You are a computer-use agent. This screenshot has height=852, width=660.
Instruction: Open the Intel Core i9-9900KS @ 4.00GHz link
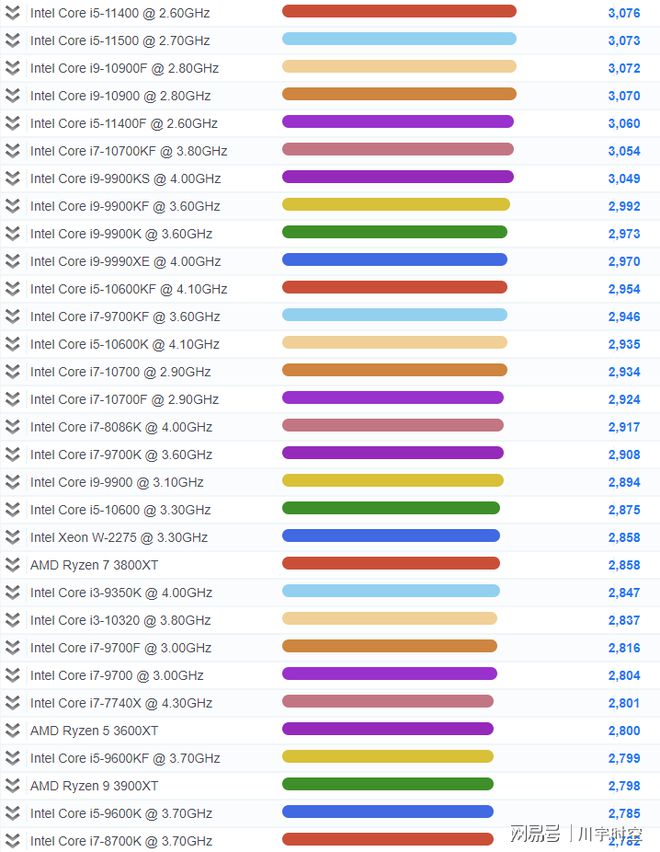125,179
